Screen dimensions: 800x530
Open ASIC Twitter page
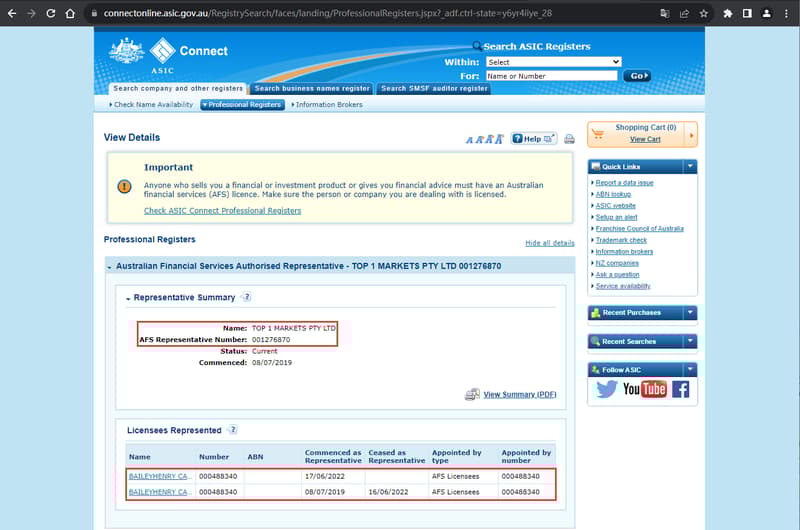(607, 389)
